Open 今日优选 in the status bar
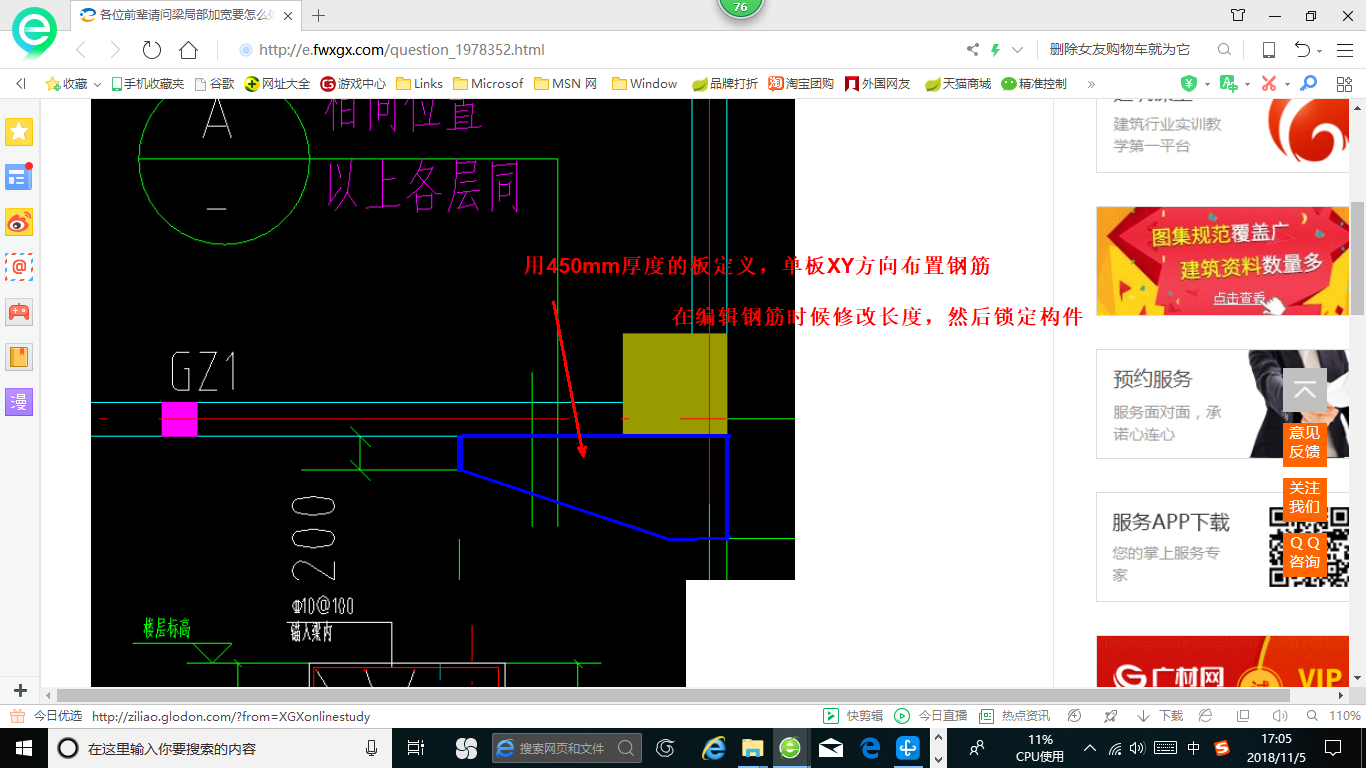 click(47, 716)
